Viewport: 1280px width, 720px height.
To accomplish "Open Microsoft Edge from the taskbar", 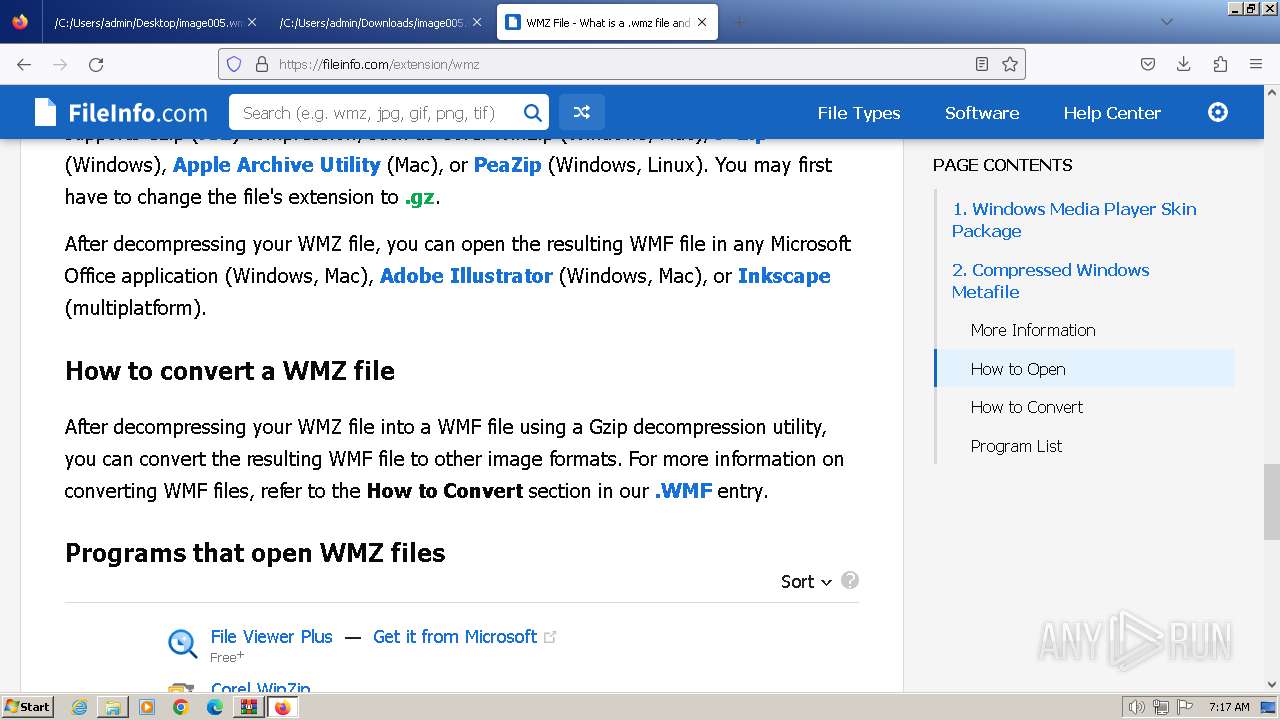I will 215,707.
